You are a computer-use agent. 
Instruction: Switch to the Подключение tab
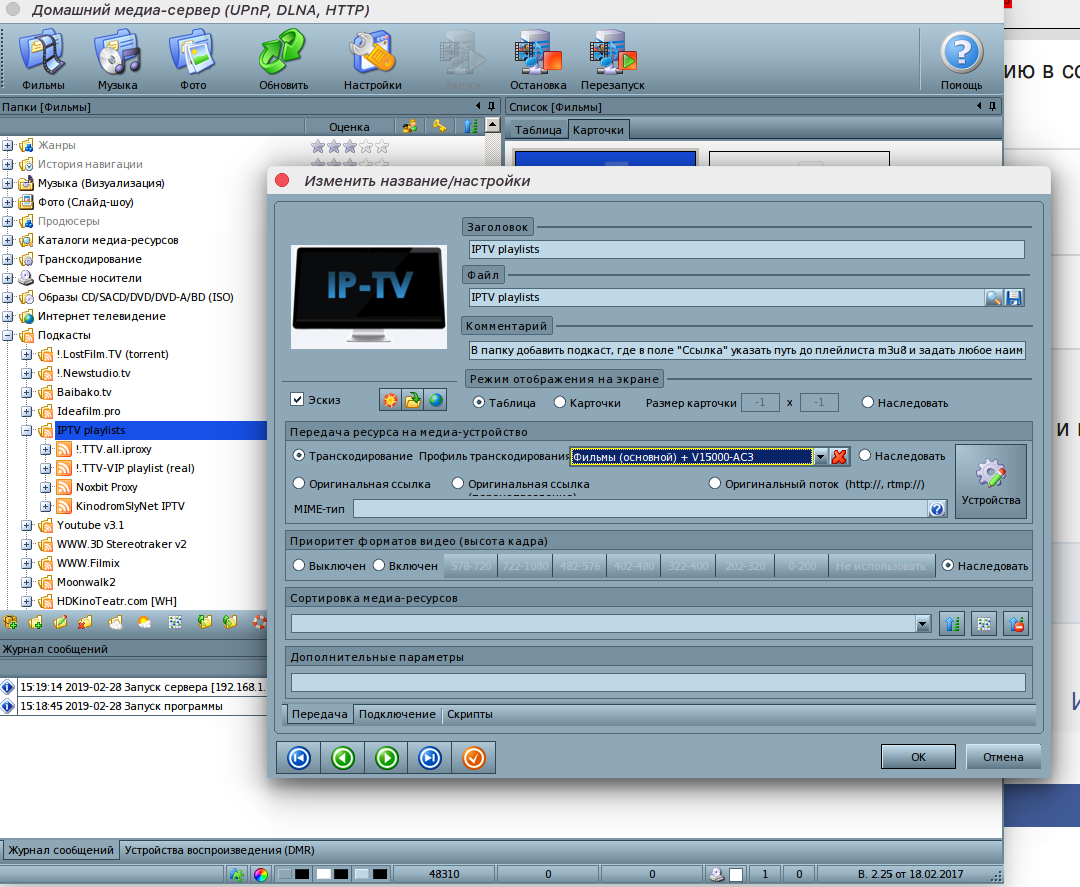pos(397,714)
